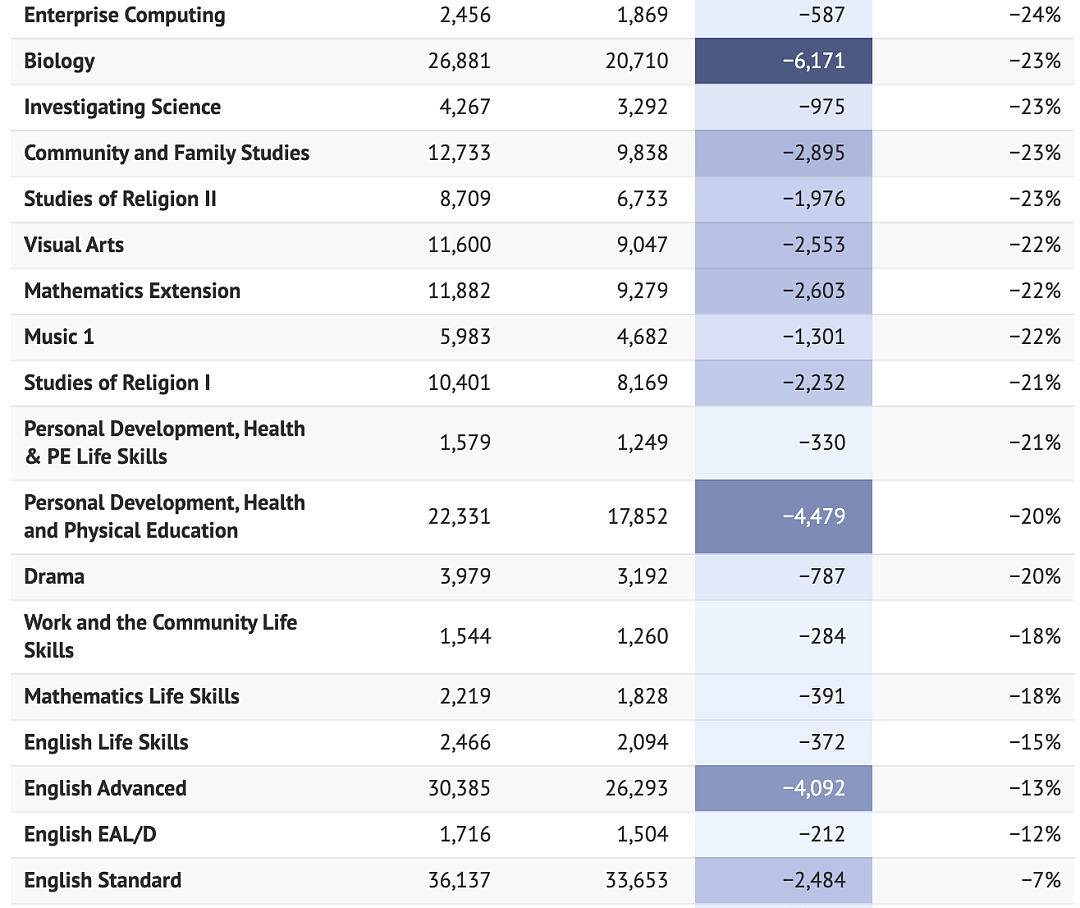Select the Music 1 row label

coord(59,337)
